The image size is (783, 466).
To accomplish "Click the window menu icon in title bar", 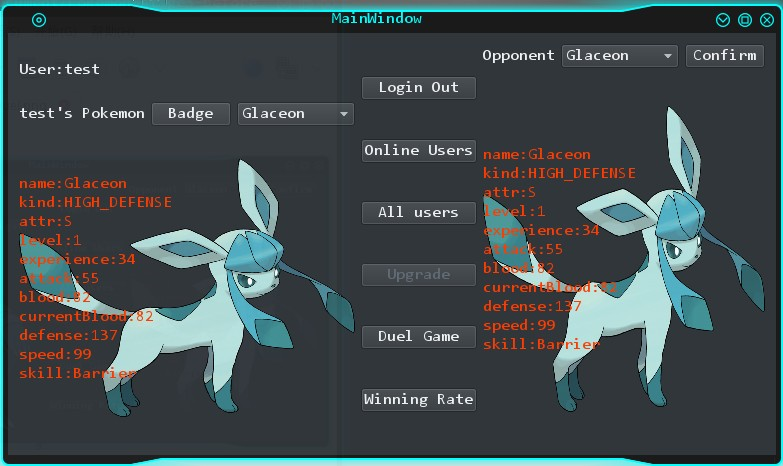I will tap(39, 20).
